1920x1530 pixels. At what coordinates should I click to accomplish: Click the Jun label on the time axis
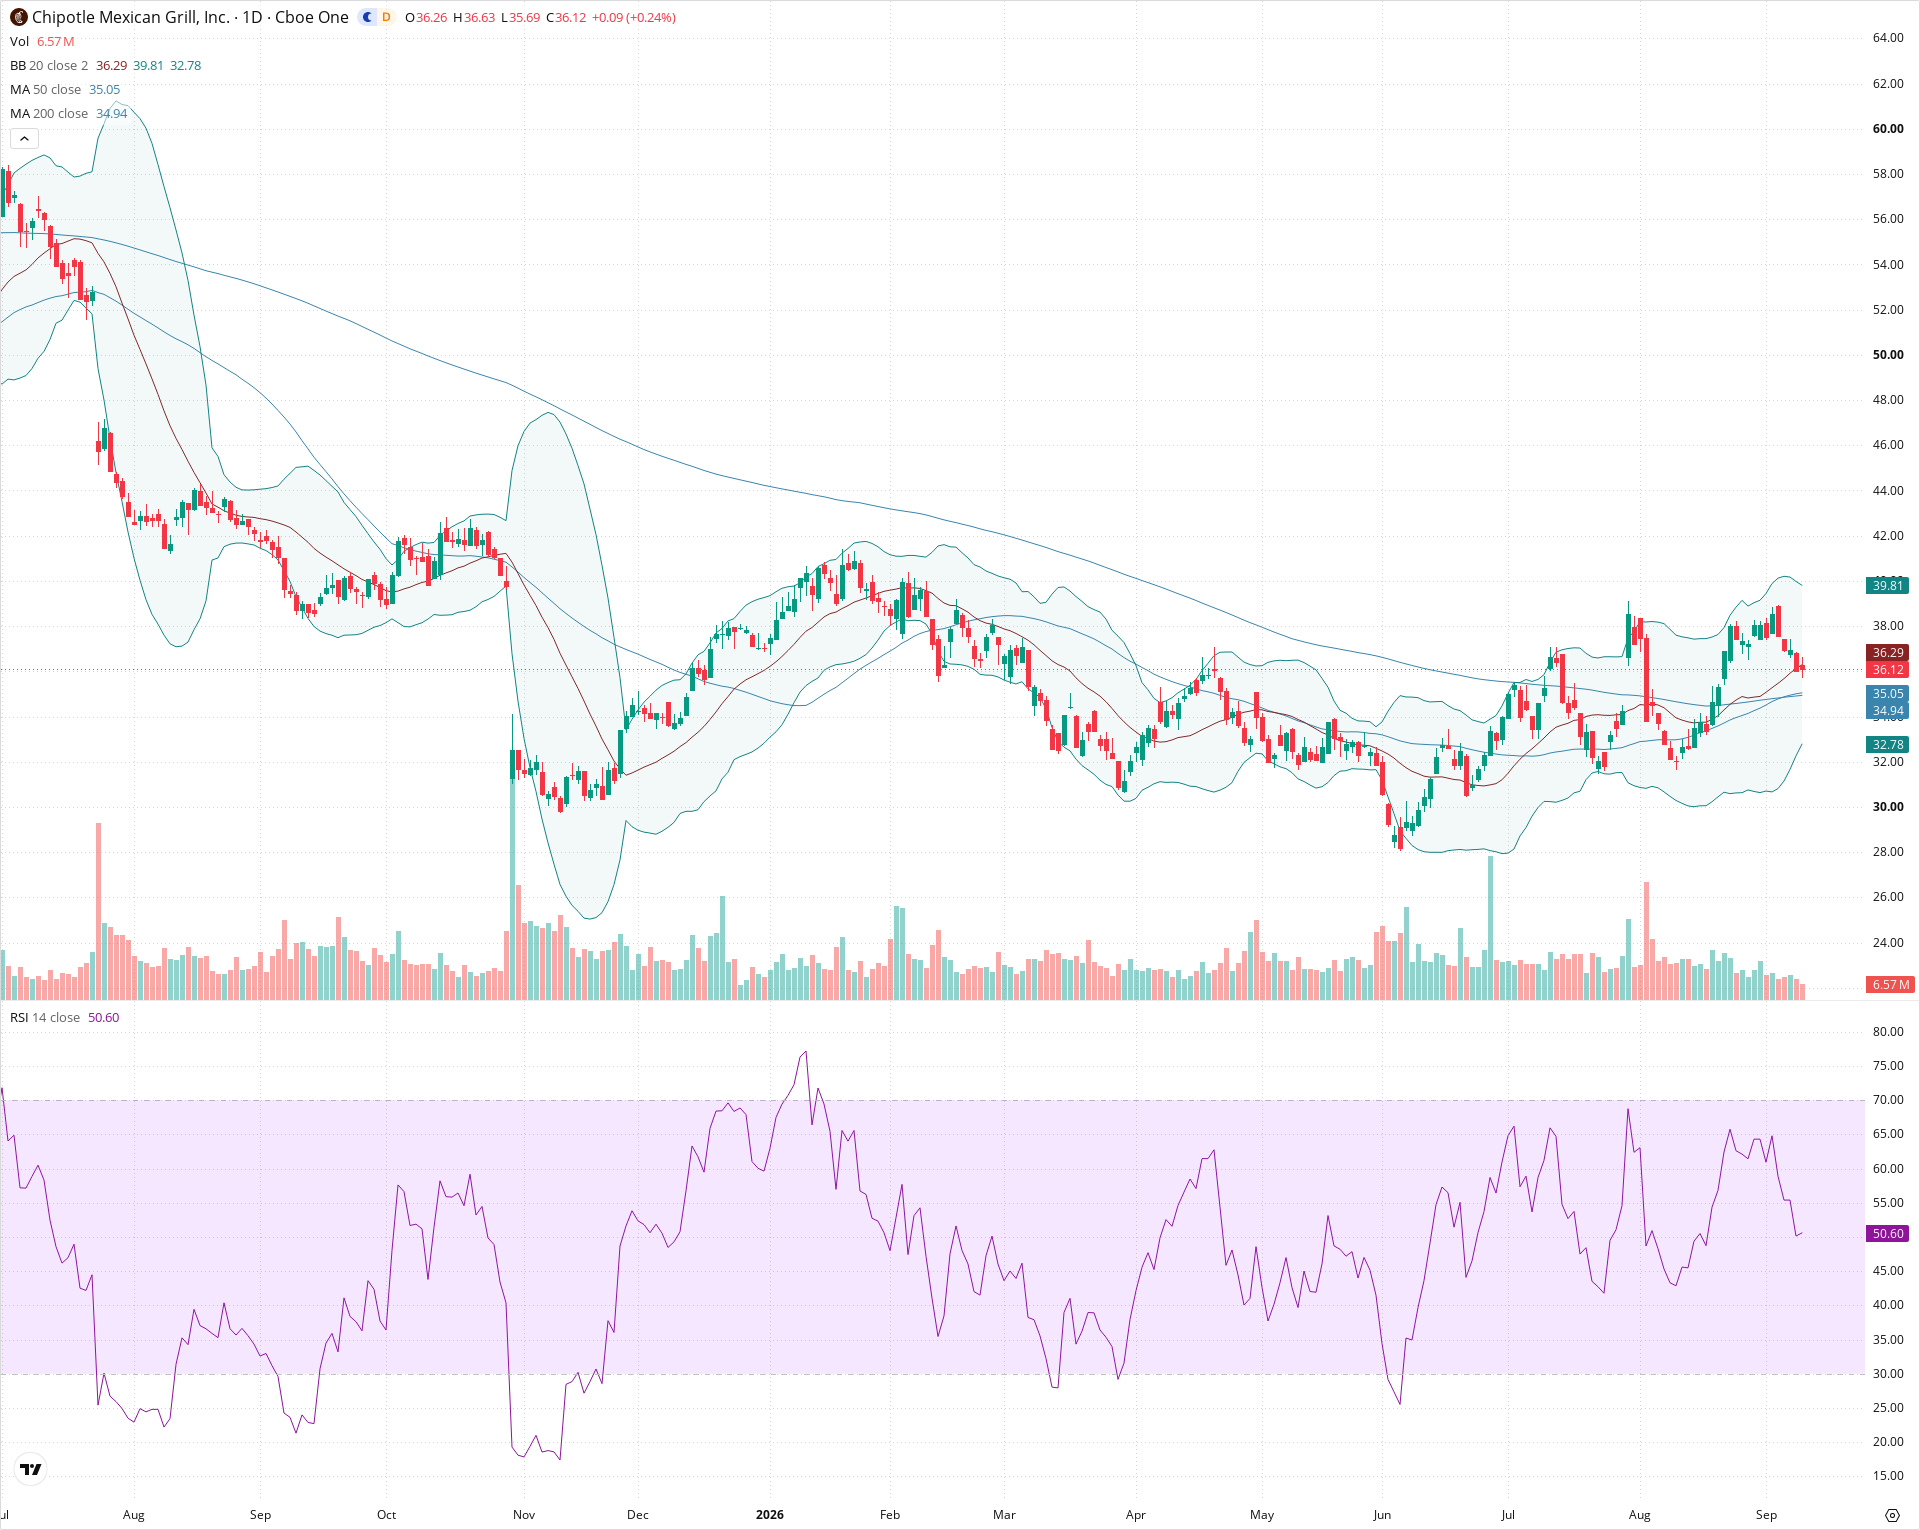(1382, 1514)
